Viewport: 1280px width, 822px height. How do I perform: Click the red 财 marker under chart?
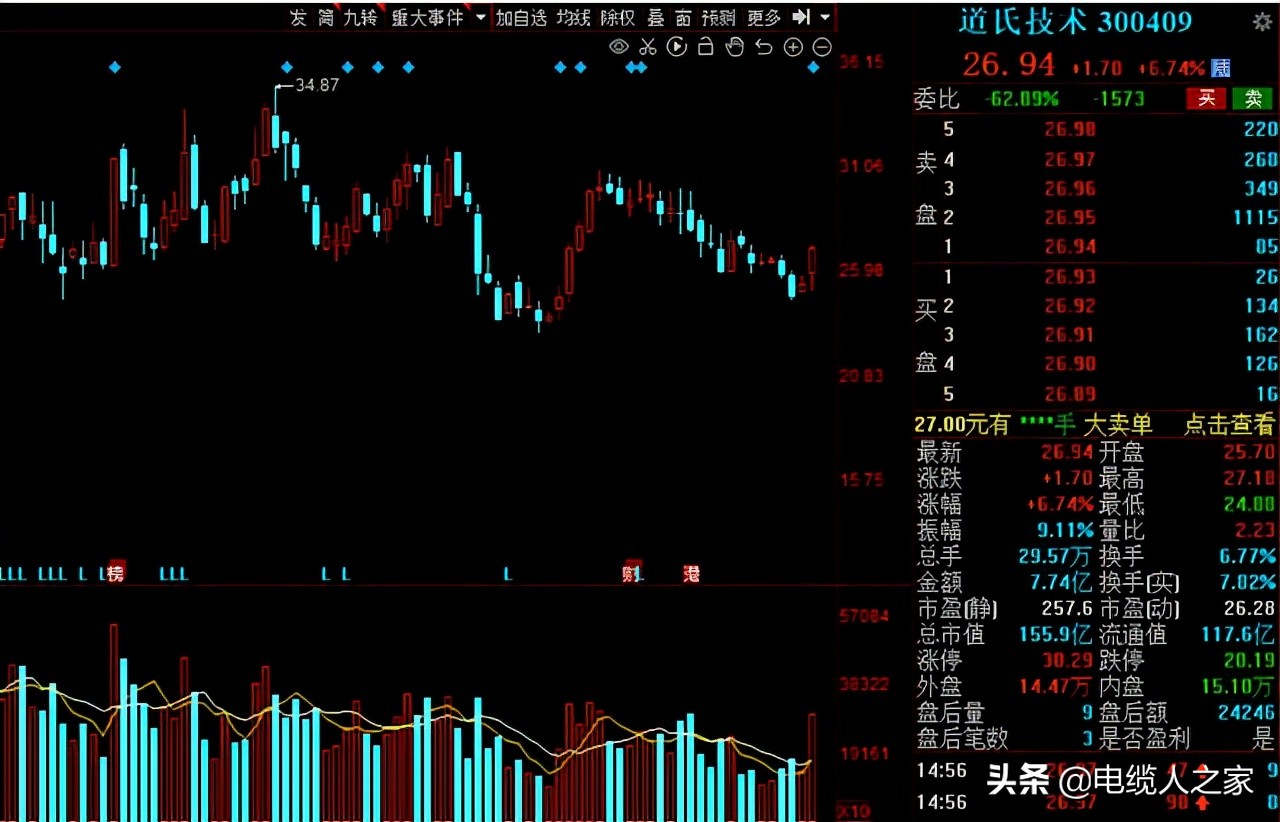631,573
